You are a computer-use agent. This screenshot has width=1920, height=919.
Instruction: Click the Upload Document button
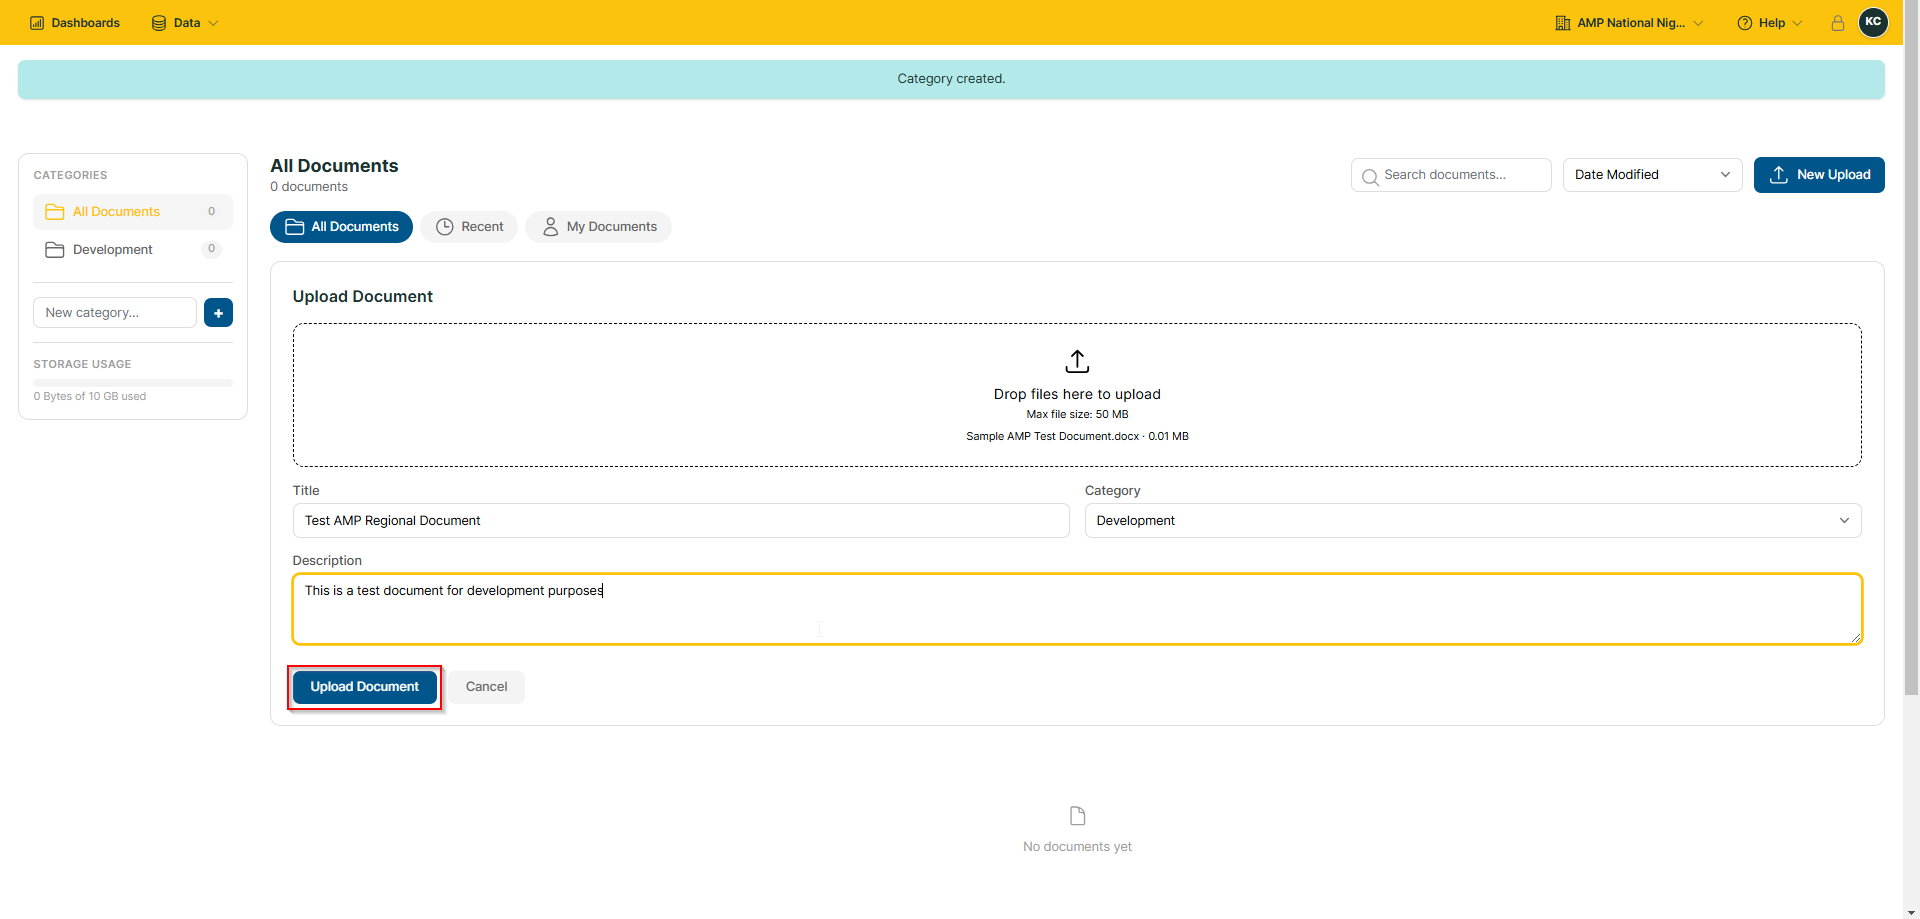(x=365, y=687)
